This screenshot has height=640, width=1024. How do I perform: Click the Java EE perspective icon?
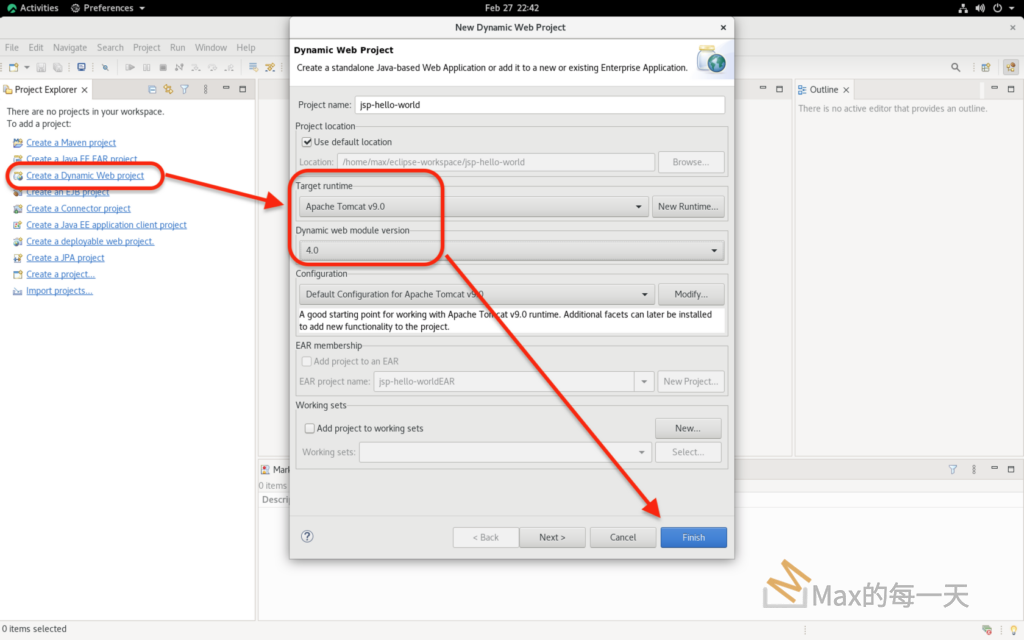click(x=1010, y=67)
